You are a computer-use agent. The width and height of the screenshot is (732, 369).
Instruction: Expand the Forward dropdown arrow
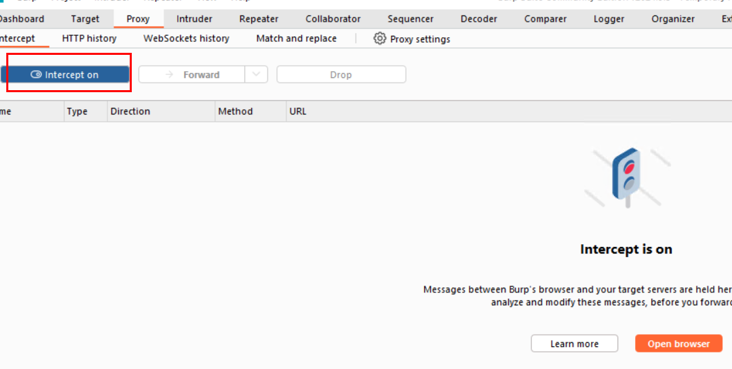click(x=256, y=75)
